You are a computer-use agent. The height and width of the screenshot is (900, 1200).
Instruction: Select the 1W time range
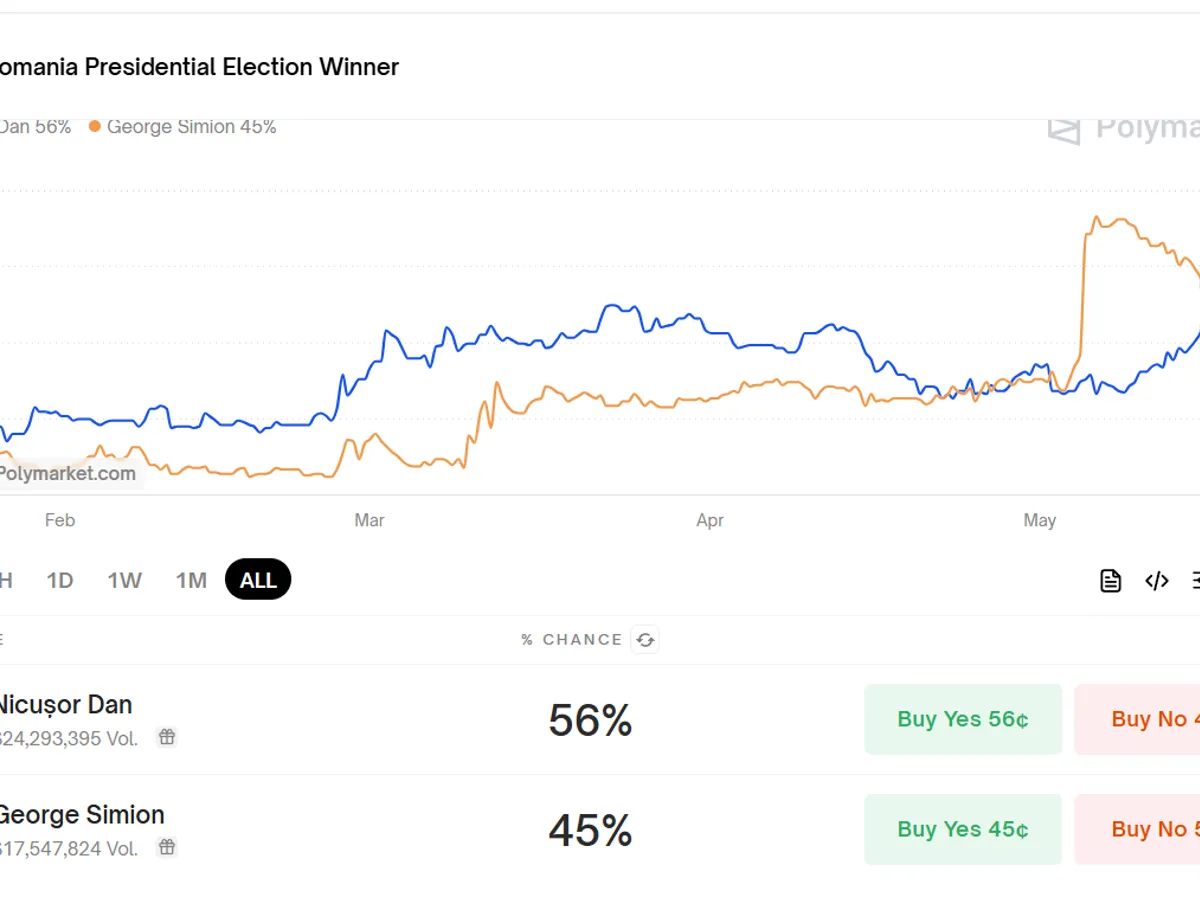click(x=125, y=580)
